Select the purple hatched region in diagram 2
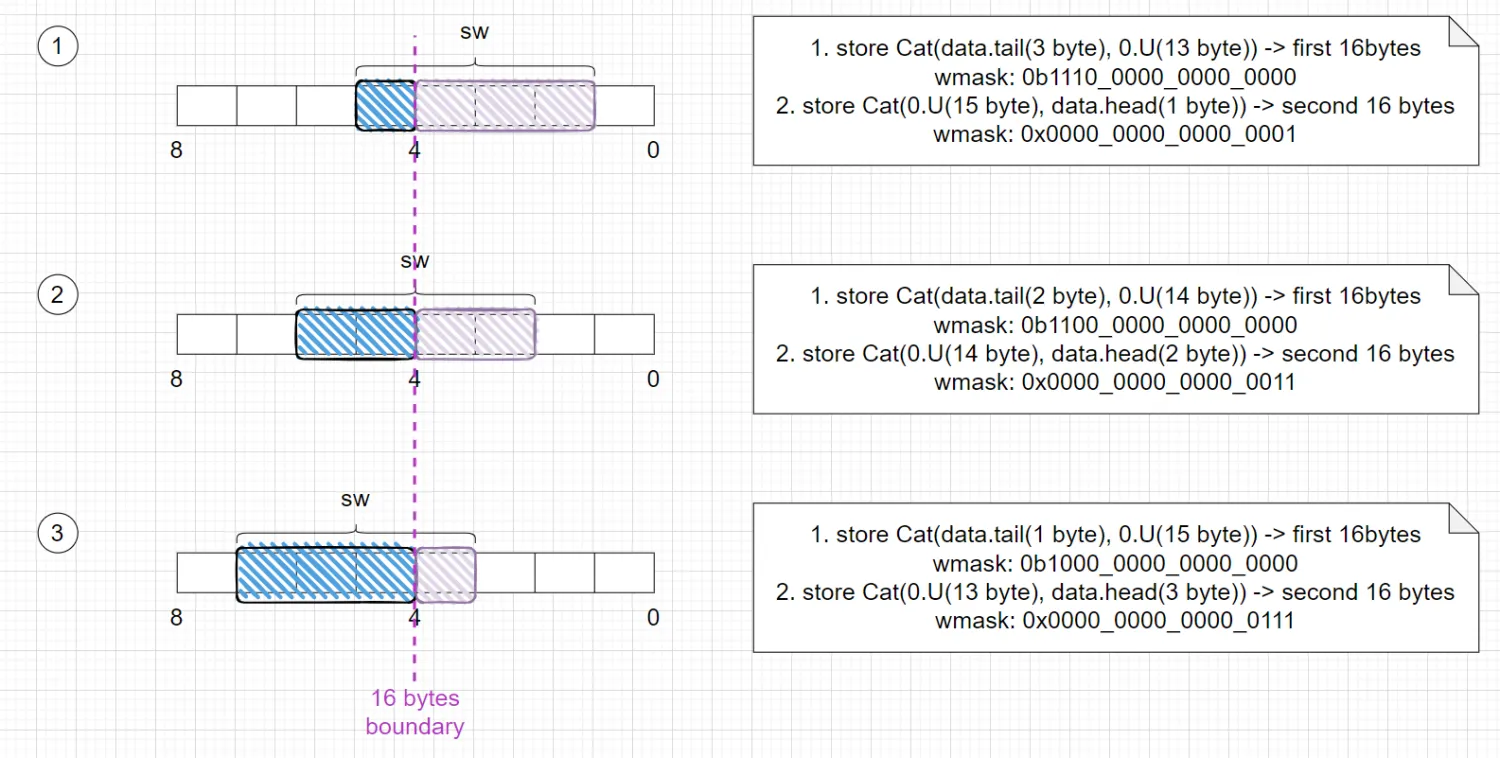This screenshot has height=758, width=1500. (475, 333)
